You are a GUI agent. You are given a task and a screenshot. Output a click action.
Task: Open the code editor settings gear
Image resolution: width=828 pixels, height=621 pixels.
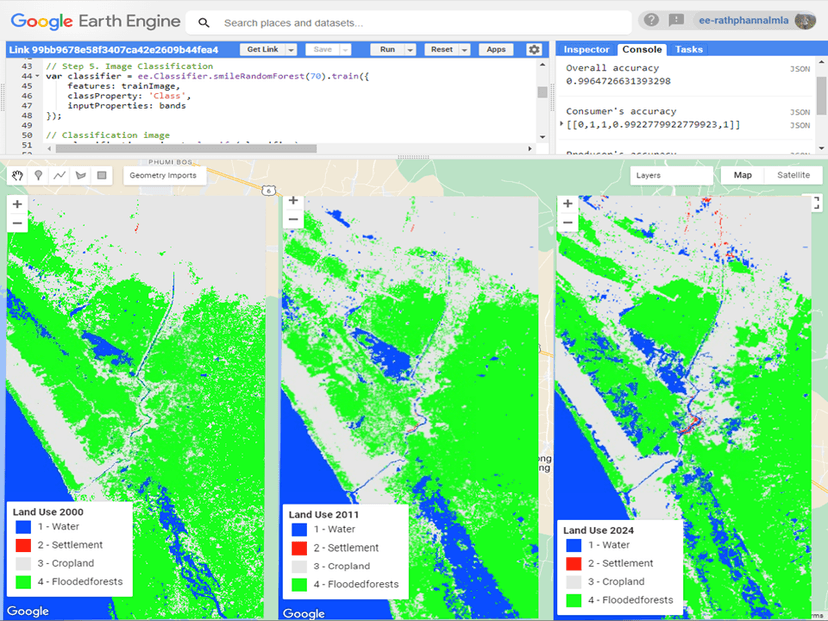click(x=534, y=50)
